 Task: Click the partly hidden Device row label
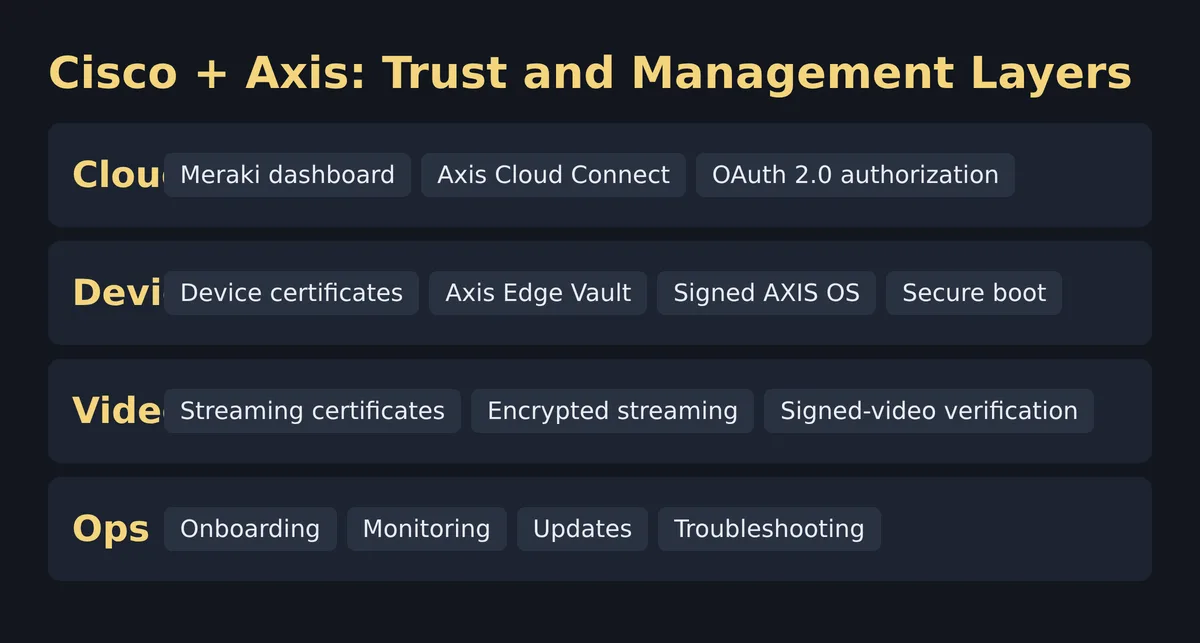118,293
